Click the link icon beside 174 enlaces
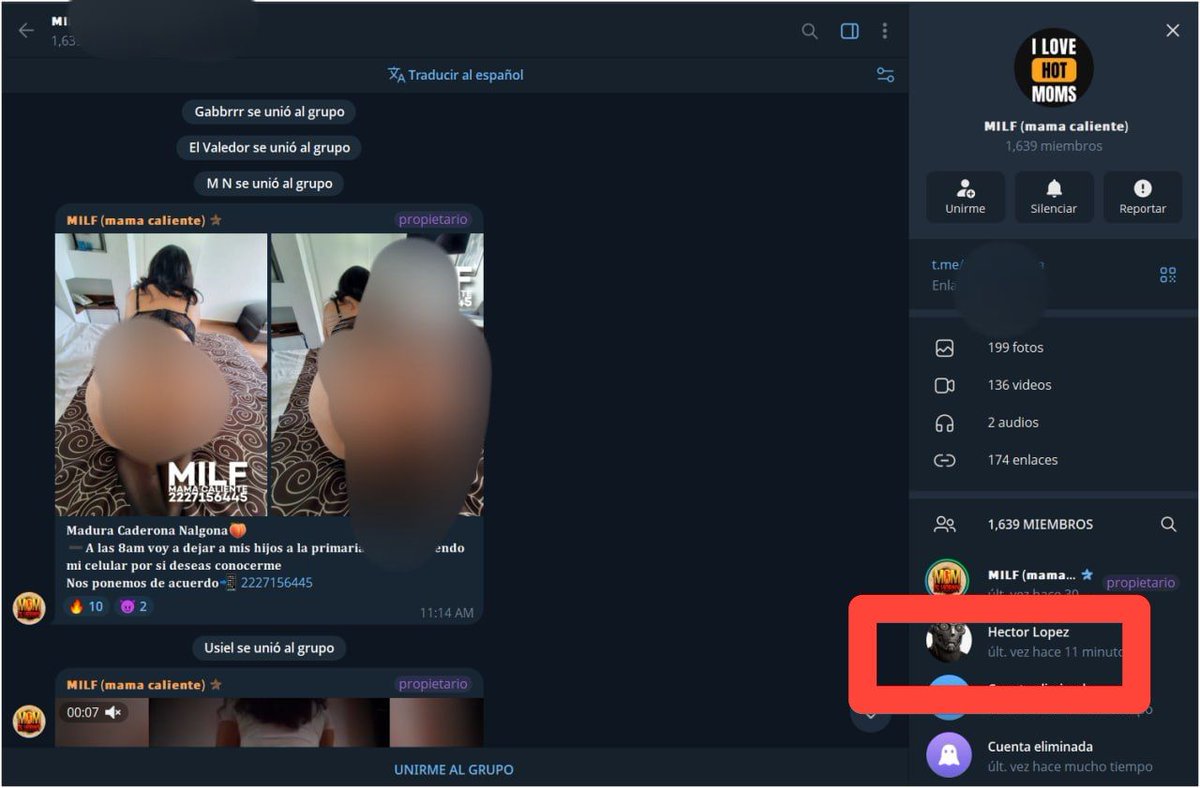This screenshot has height=788, width=1200. coord(944,460)
